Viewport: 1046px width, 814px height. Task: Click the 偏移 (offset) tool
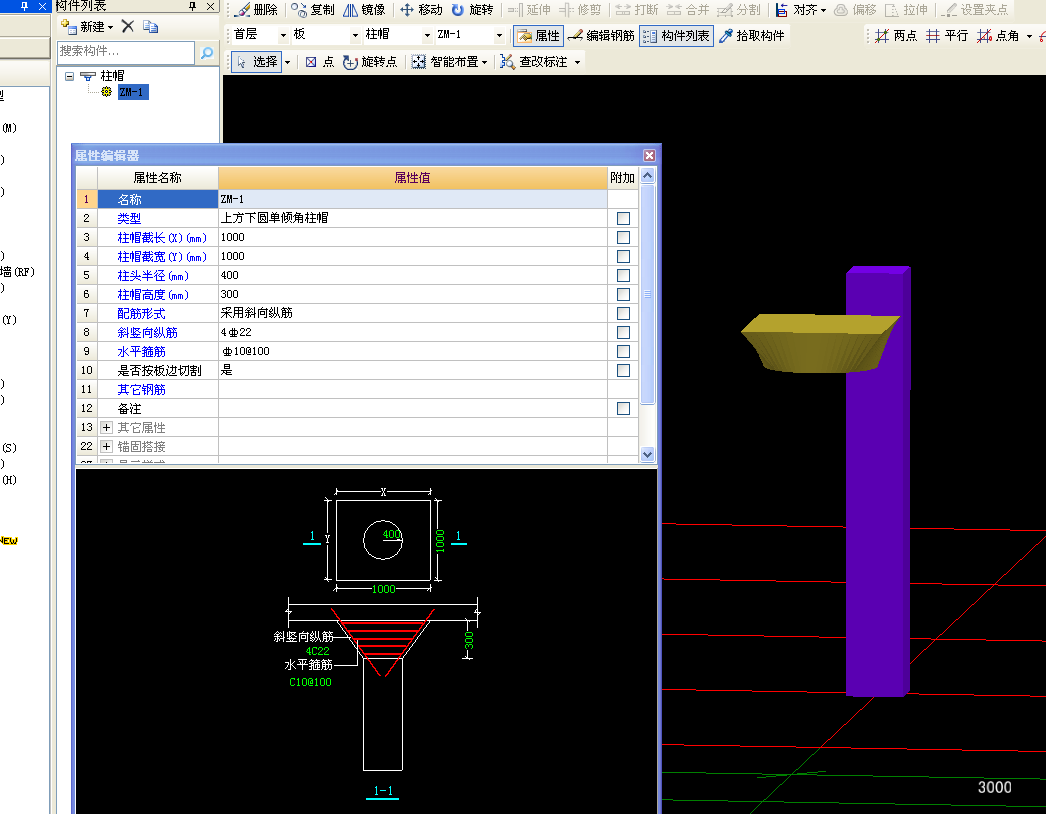(x=855, y=10)
